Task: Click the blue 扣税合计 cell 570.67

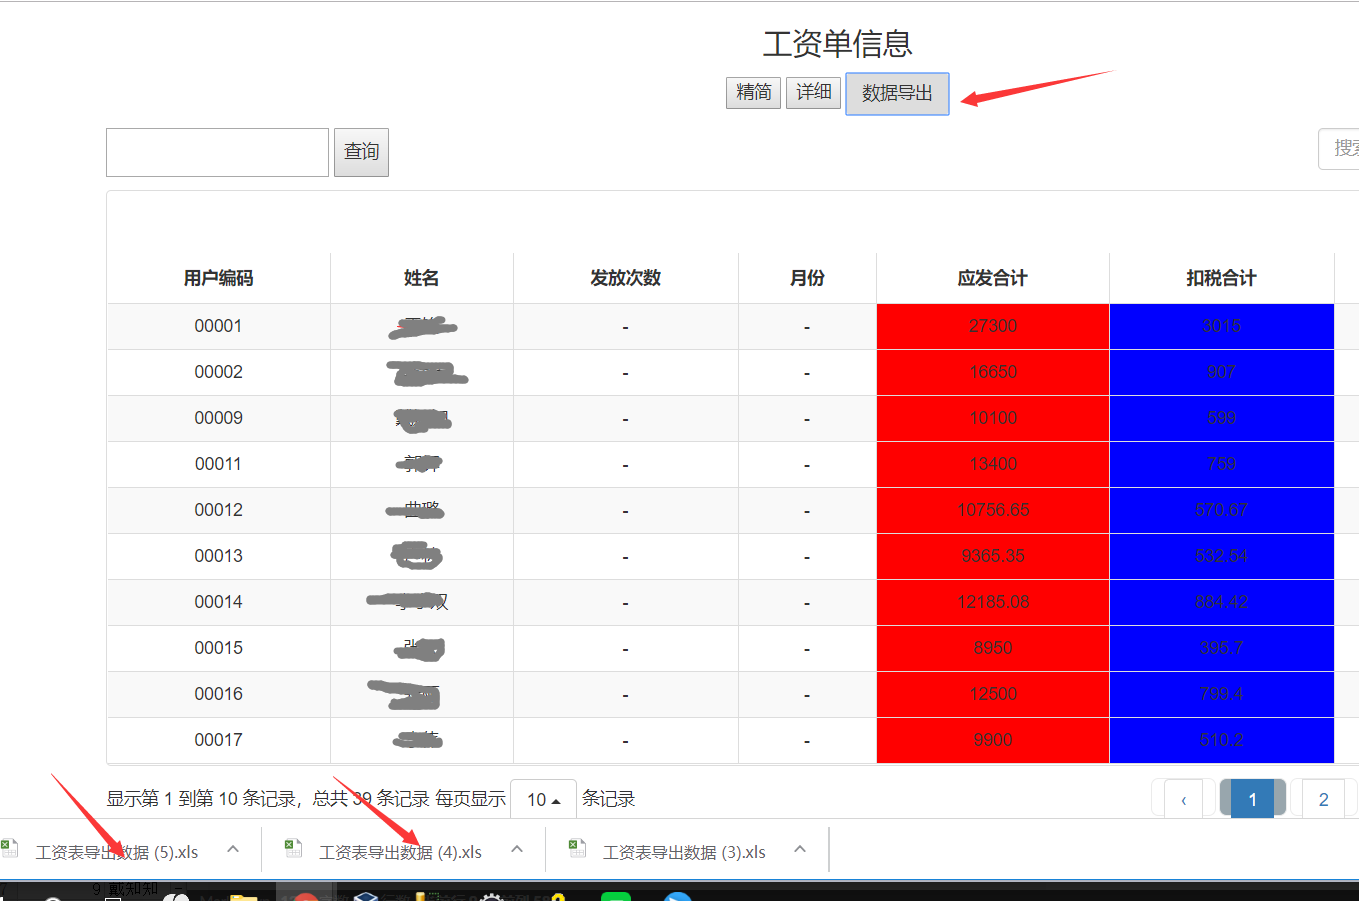Action: point(1222,510)
